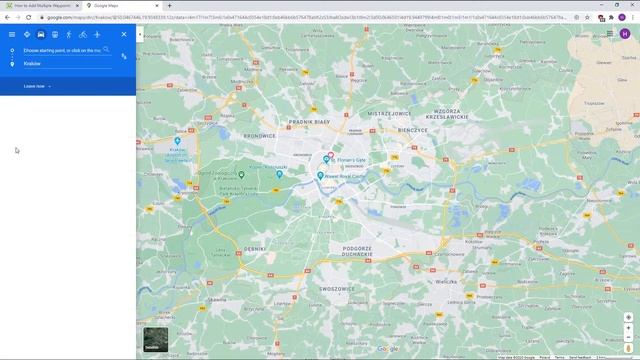This screenshot has width=640, height=360.
Task: Select the Transit travel mode
Action: click(55, 35)
